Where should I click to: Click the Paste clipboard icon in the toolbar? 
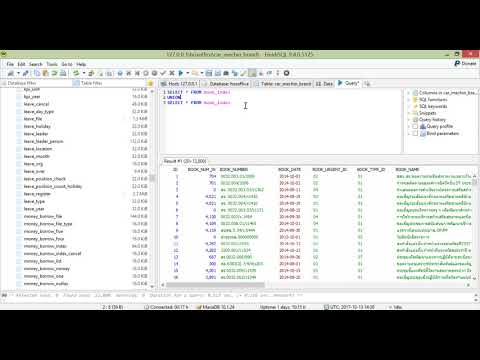click(46, 73)
